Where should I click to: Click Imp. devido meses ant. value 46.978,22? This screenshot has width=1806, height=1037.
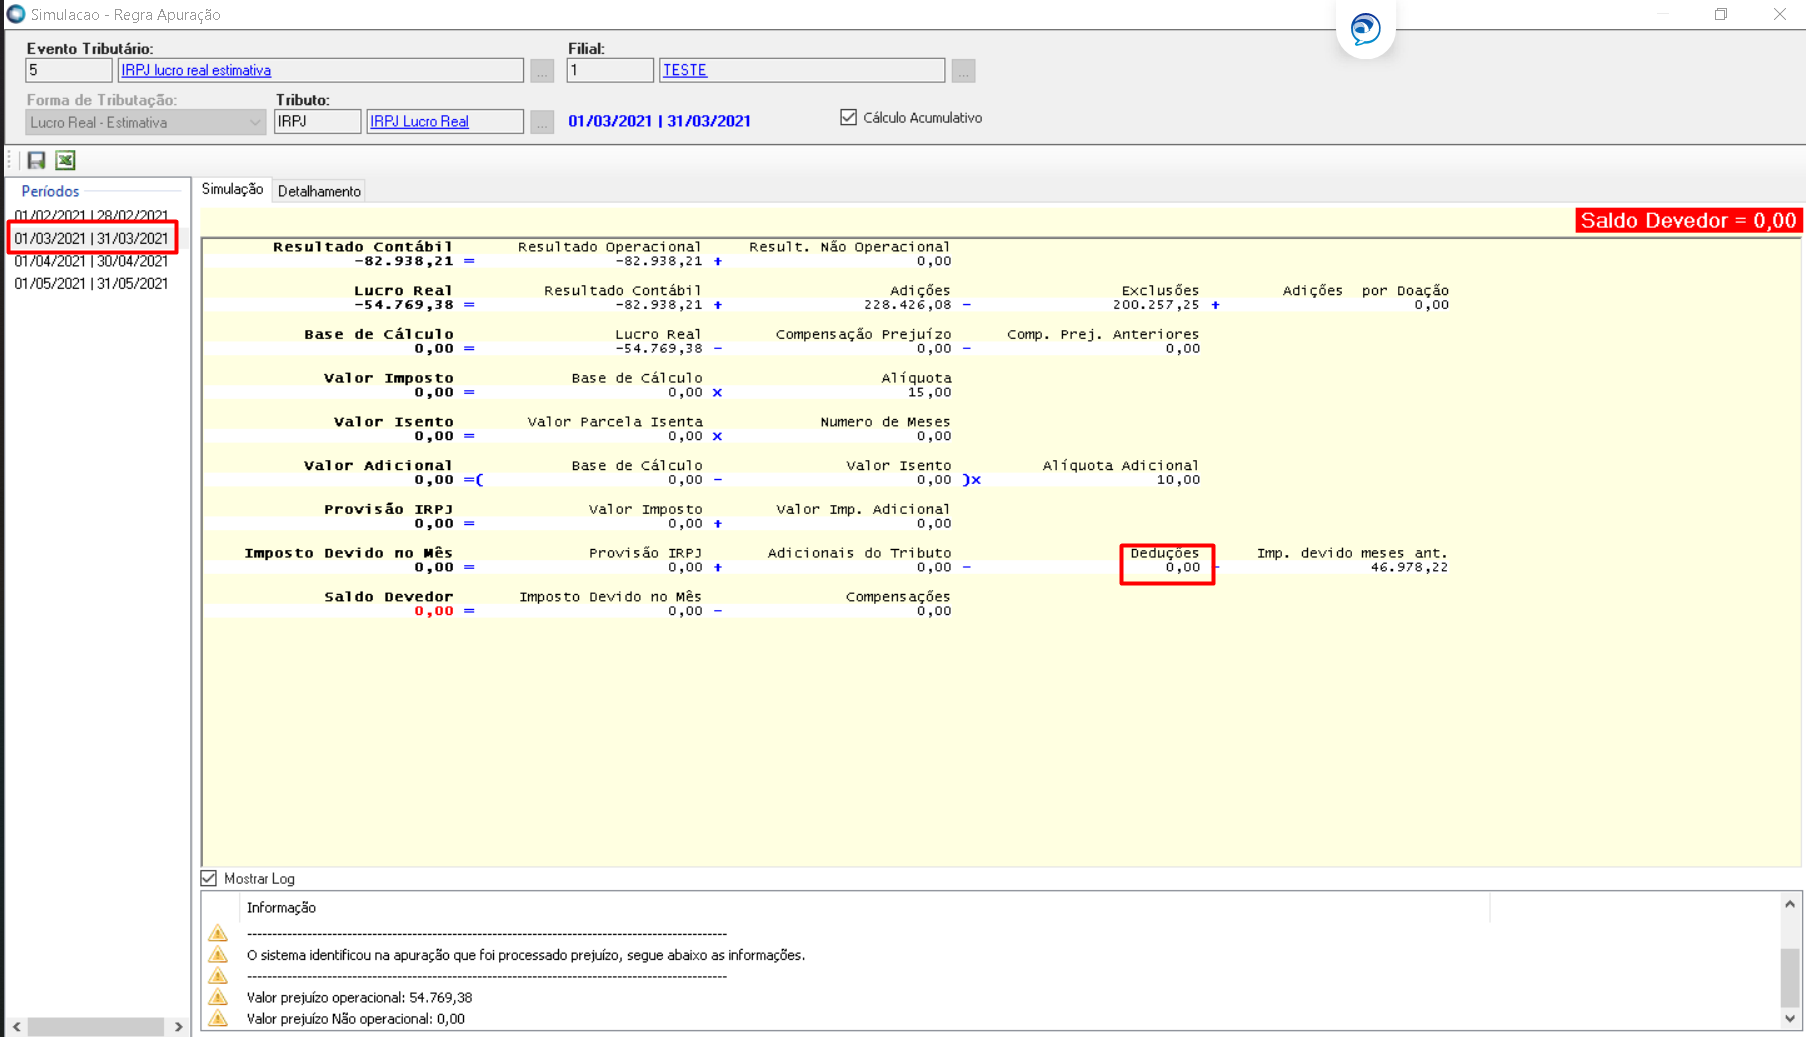pos(1409,567)
